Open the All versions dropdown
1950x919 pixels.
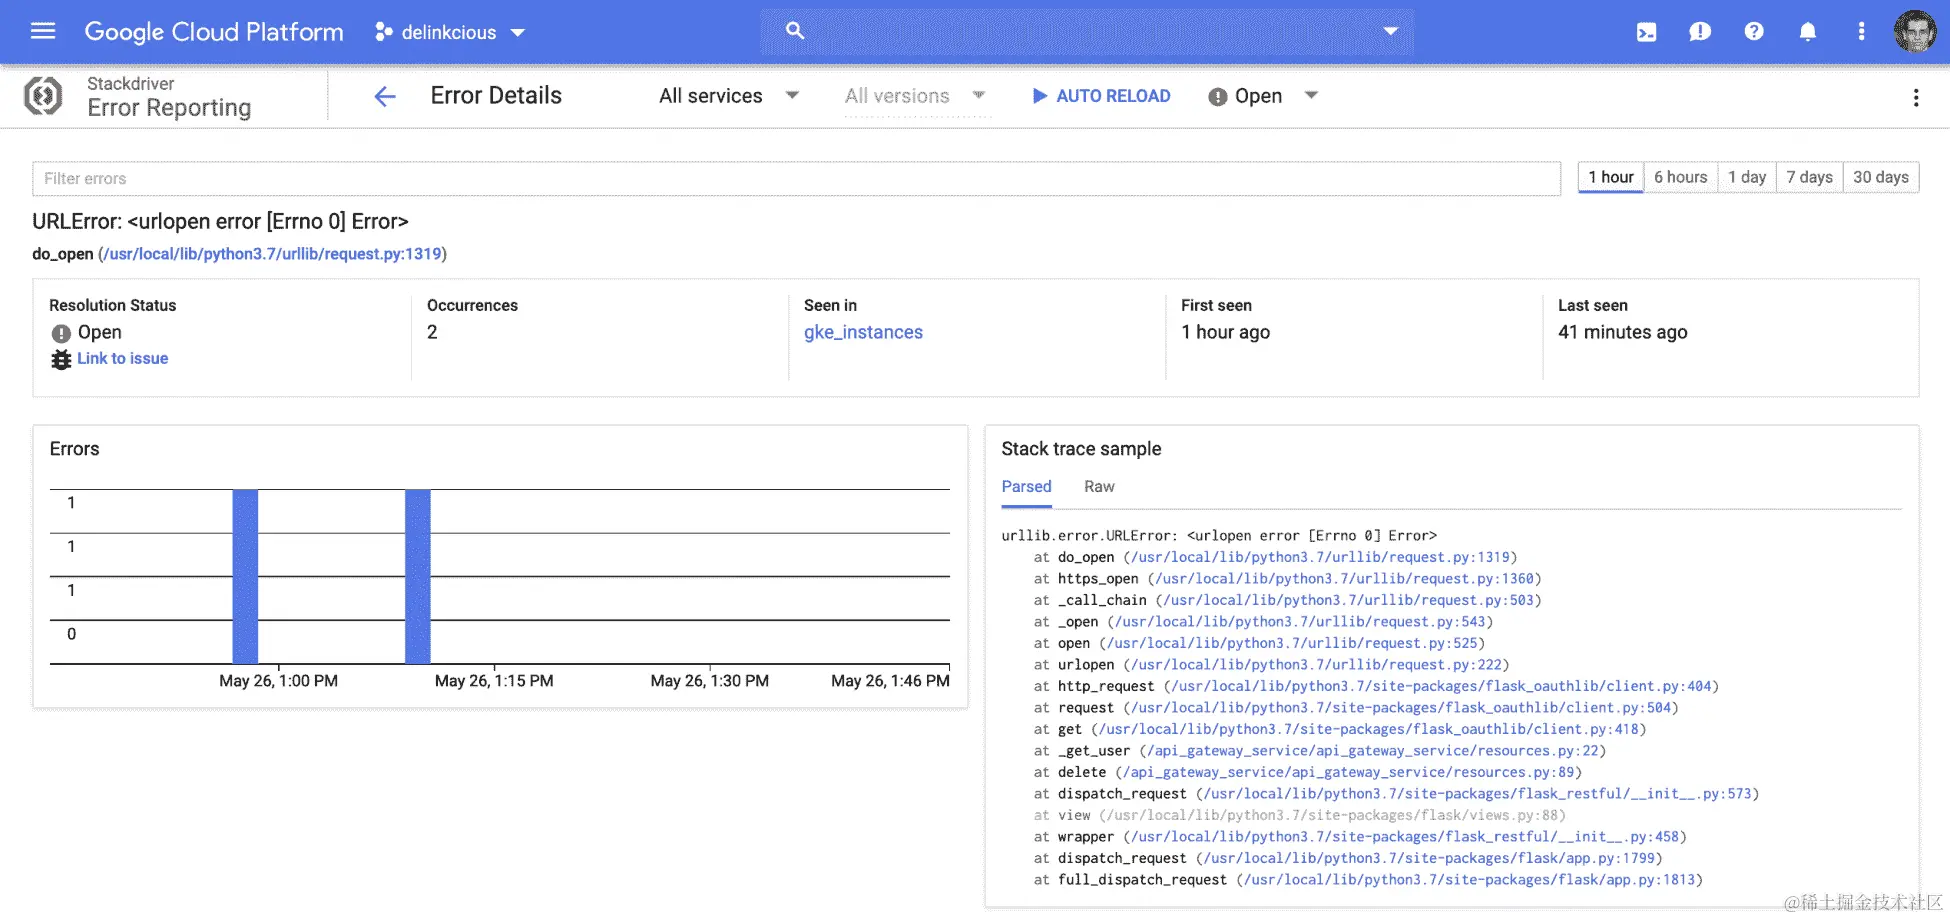pos(915,96)
